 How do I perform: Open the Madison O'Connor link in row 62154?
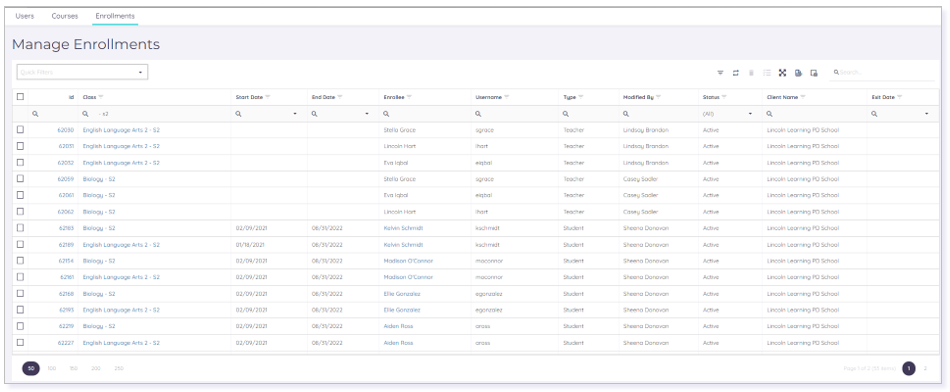pyautogui.click(x=408, y=261)
